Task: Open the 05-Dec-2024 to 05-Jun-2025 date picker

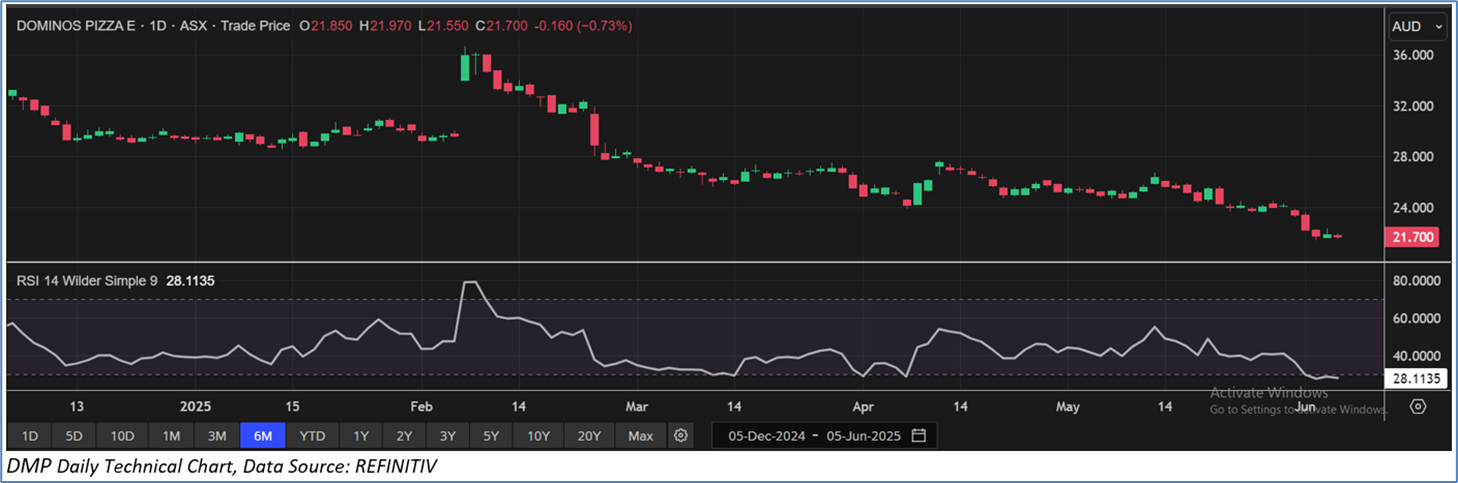Action: click(815, 436)
